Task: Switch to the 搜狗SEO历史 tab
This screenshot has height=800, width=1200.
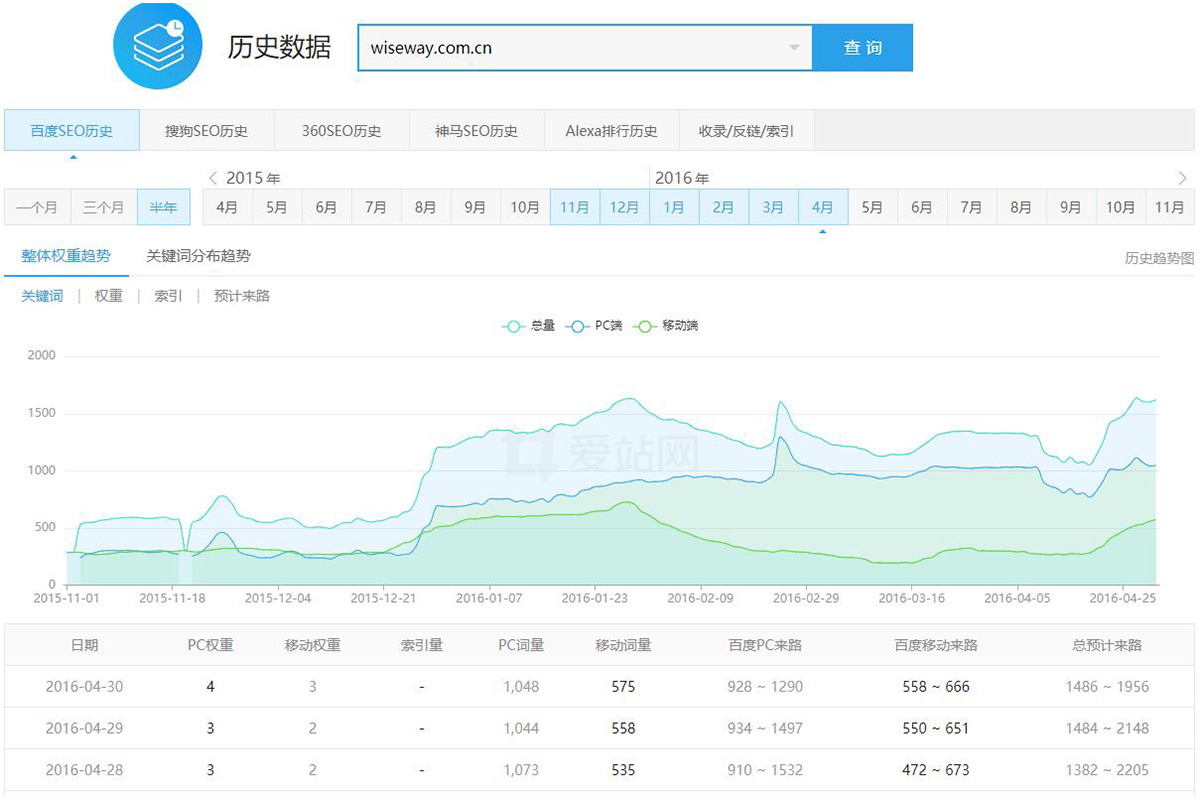Action: tap(207, 129)
